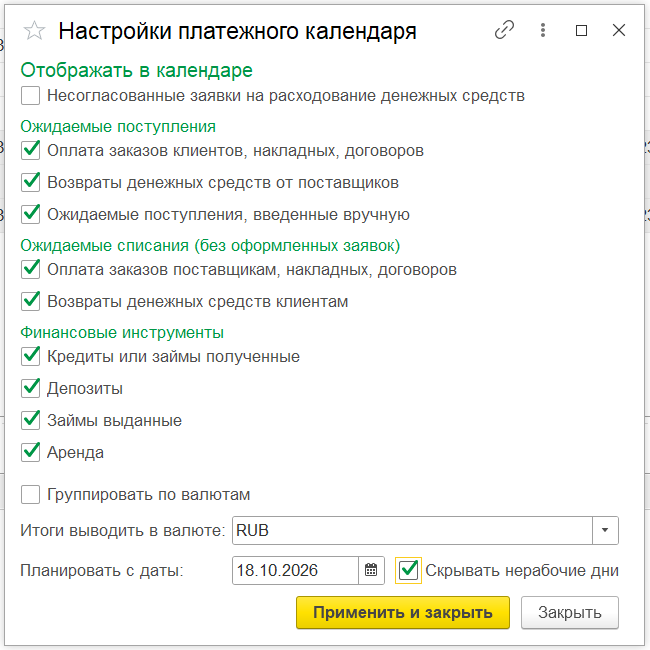Uncheck the Депозиты checkbox
Screen dimensions: 650x650
pos(30,388)
